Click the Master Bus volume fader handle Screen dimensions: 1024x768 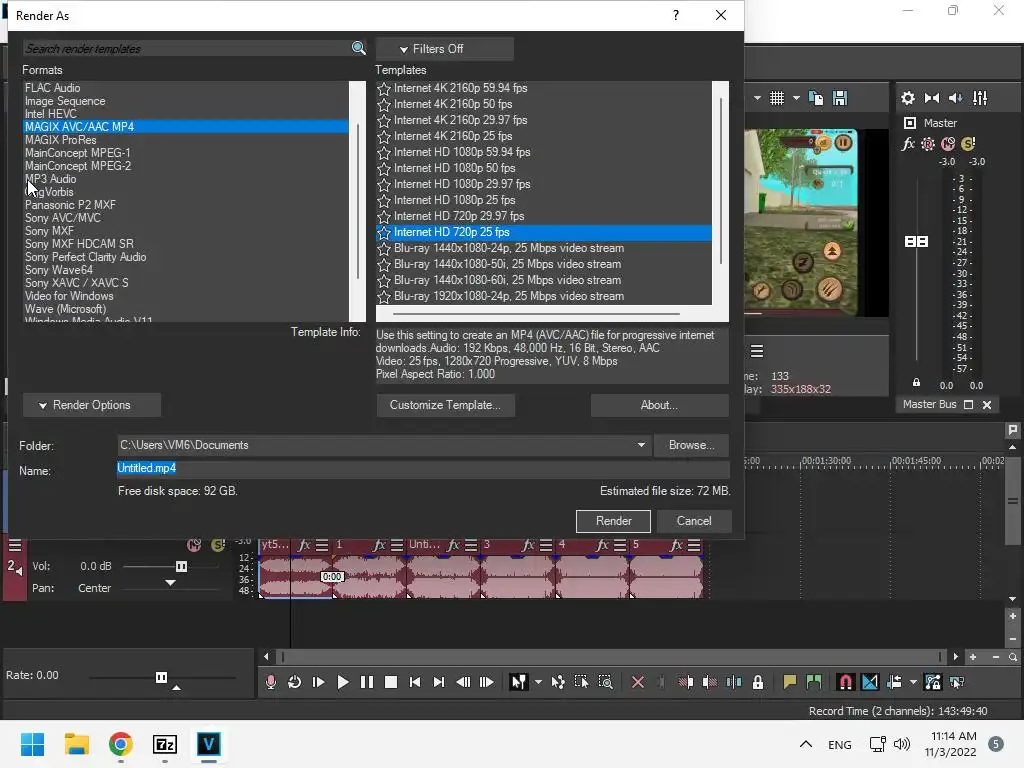(x=916, y=242)
